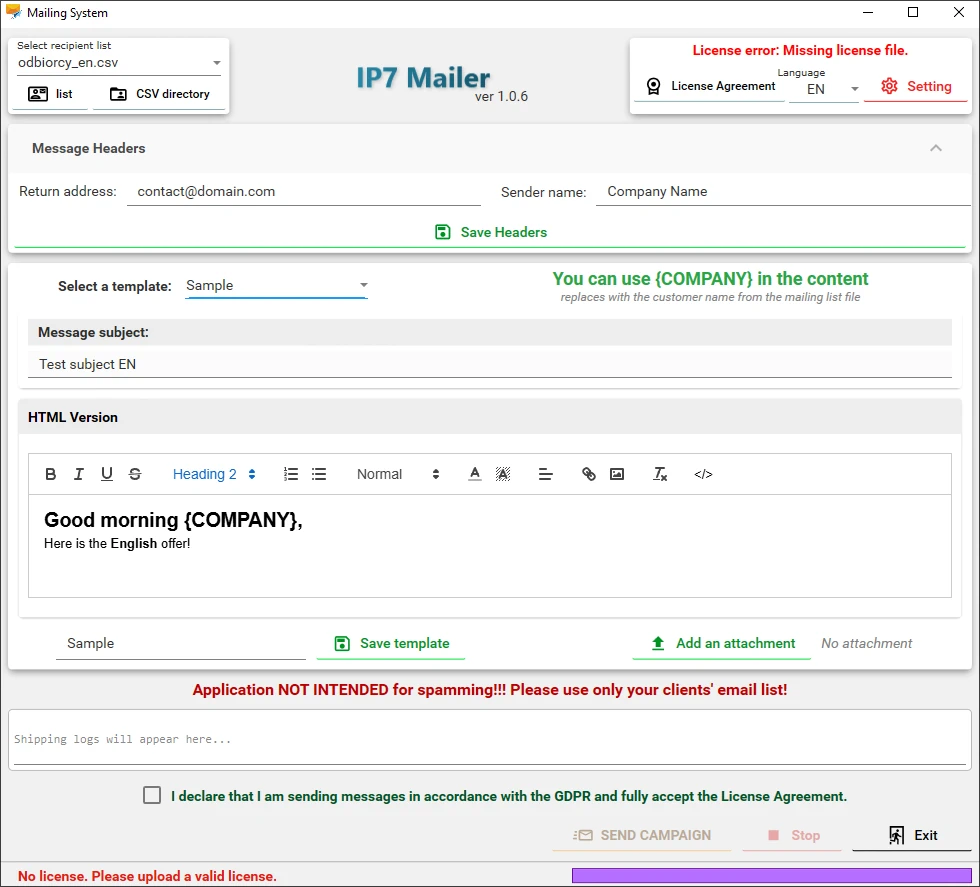
Task: Click the template name field Sample
Action: tap(181, 644)
